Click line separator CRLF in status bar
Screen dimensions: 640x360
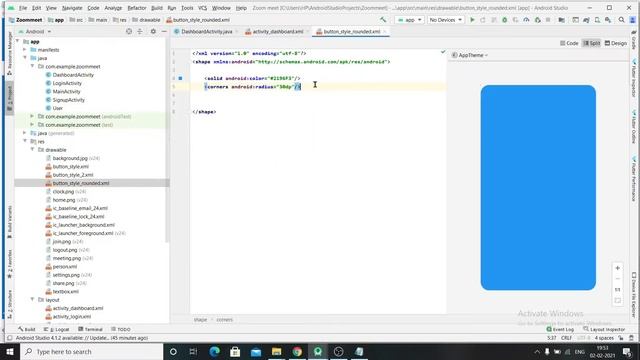(567, 338)
